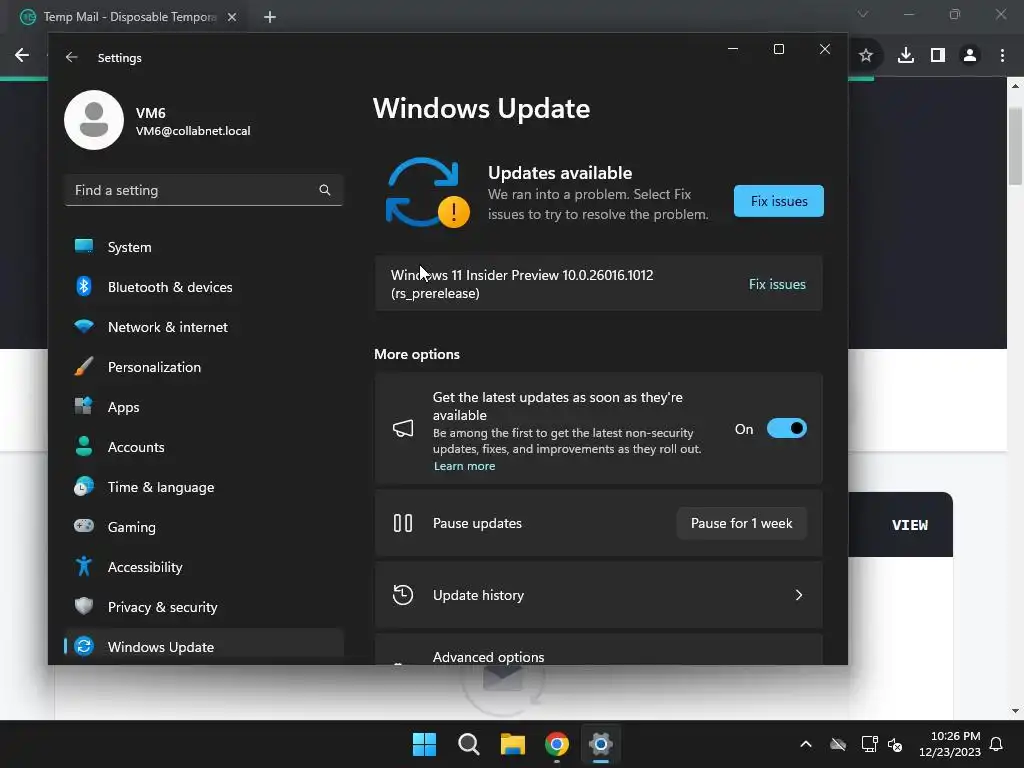Open Chrome tab search dropdown arrow

coord(863,14)
